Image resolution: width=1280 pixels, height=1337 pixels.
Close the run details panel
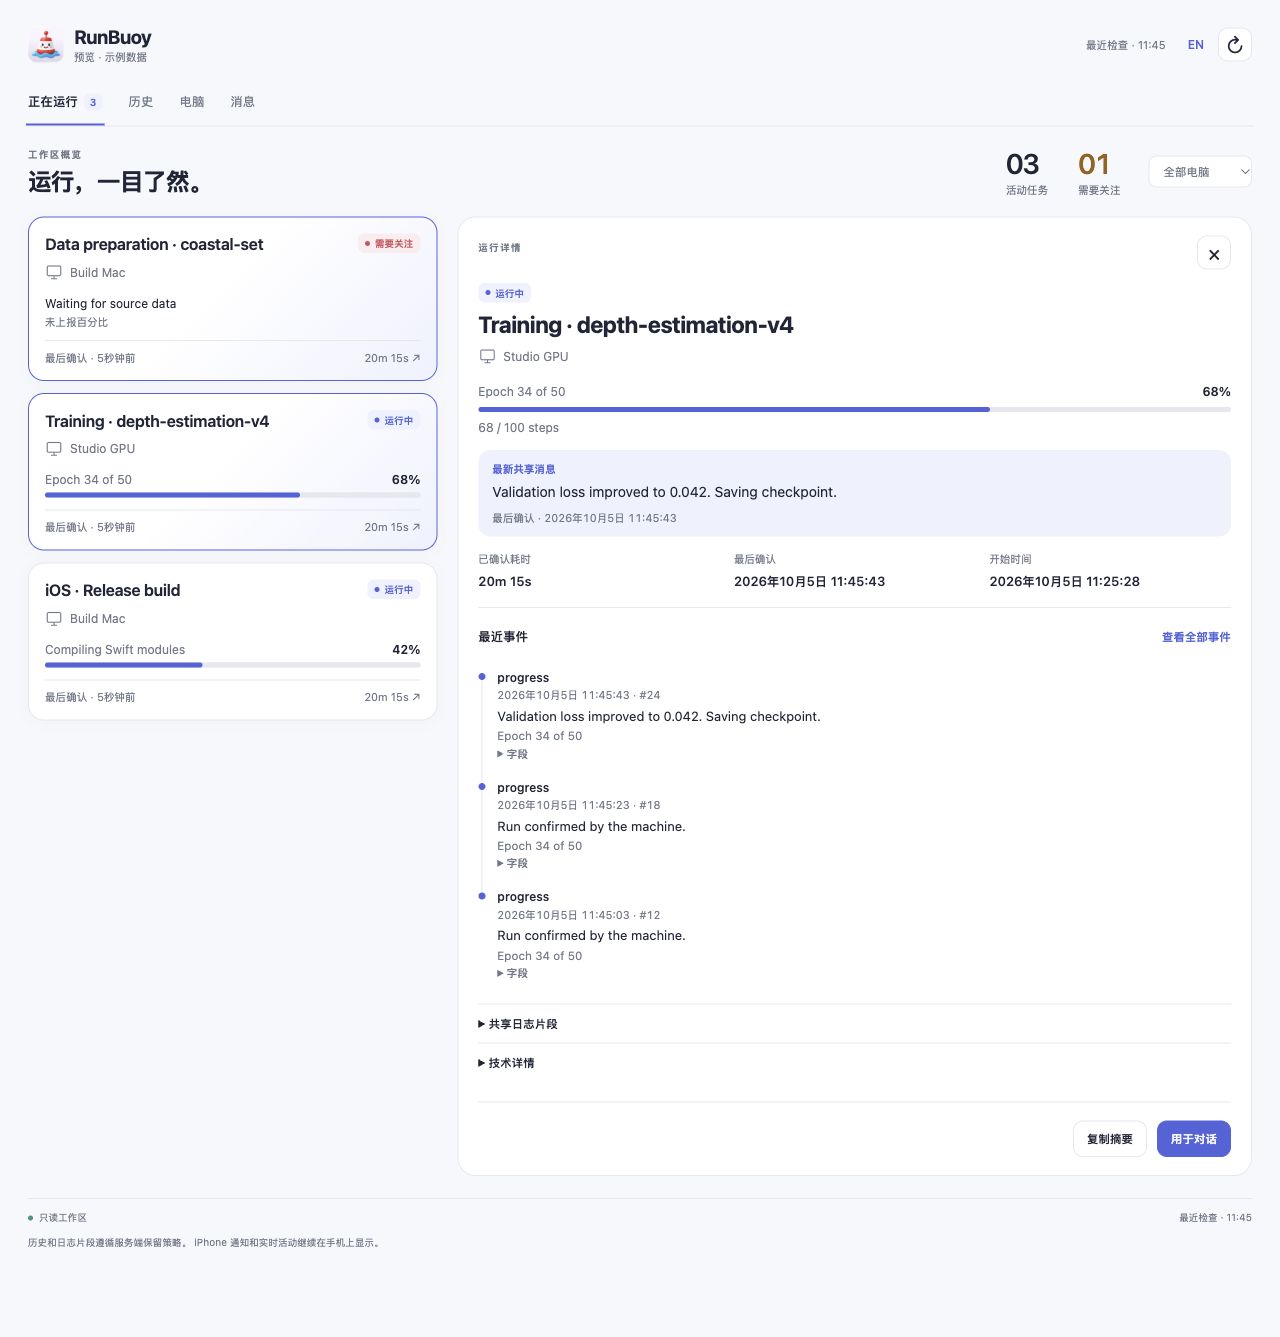pos(1214,254)
